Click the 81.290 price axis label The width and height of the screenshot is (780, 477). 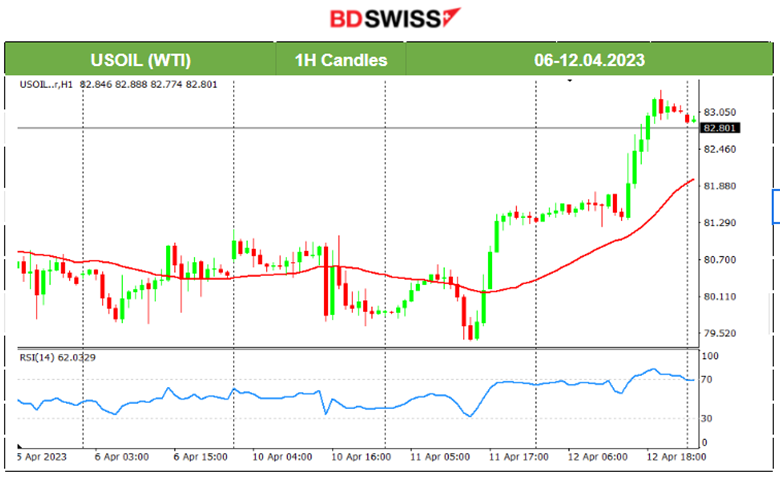click(720, 222)
